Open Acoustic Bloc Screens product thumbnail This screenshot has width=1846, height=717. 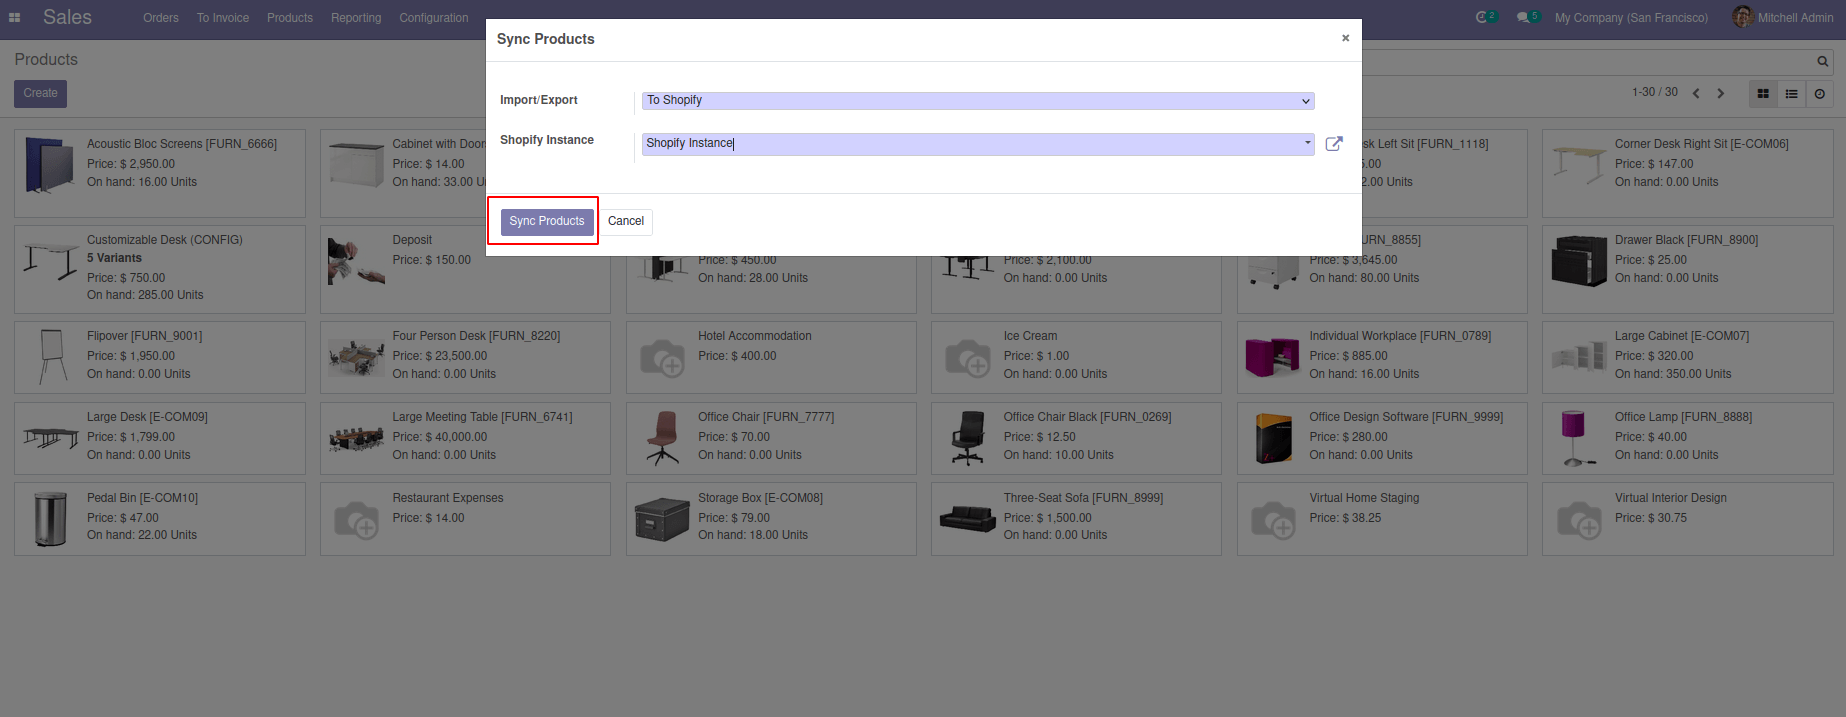click(x=50, y=165)
